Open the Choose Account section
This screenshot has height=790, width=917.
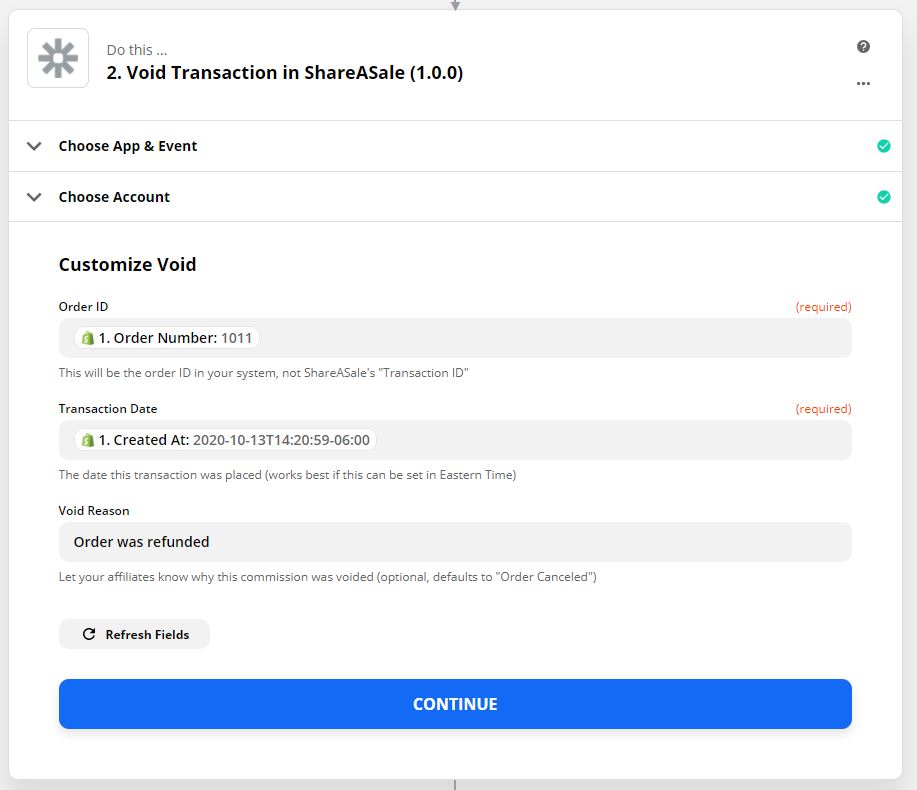click(x=455, y=197)
